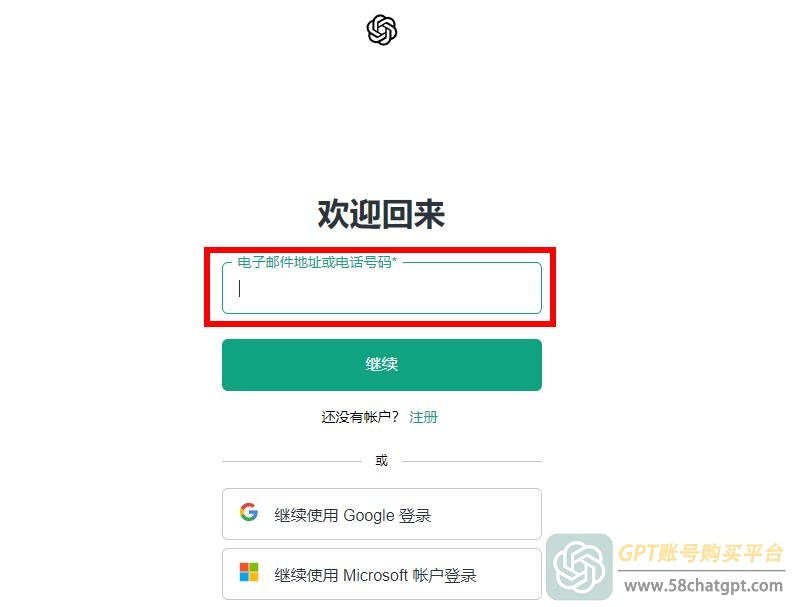Select 继续使用 Google 登录 text
This screenshot has width=799, height=607.
353,515
